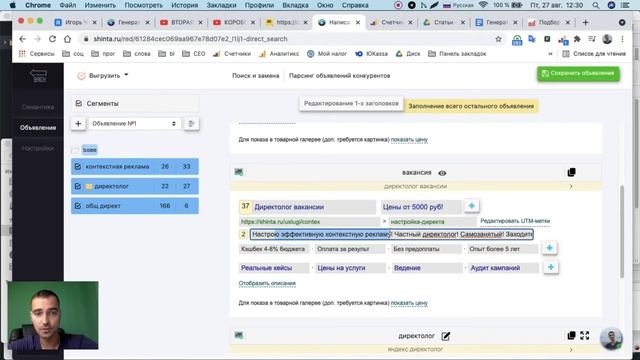Edit sitelink Реальные кейсы
Viewport: 640px width, 360px height.
(274, 268)
